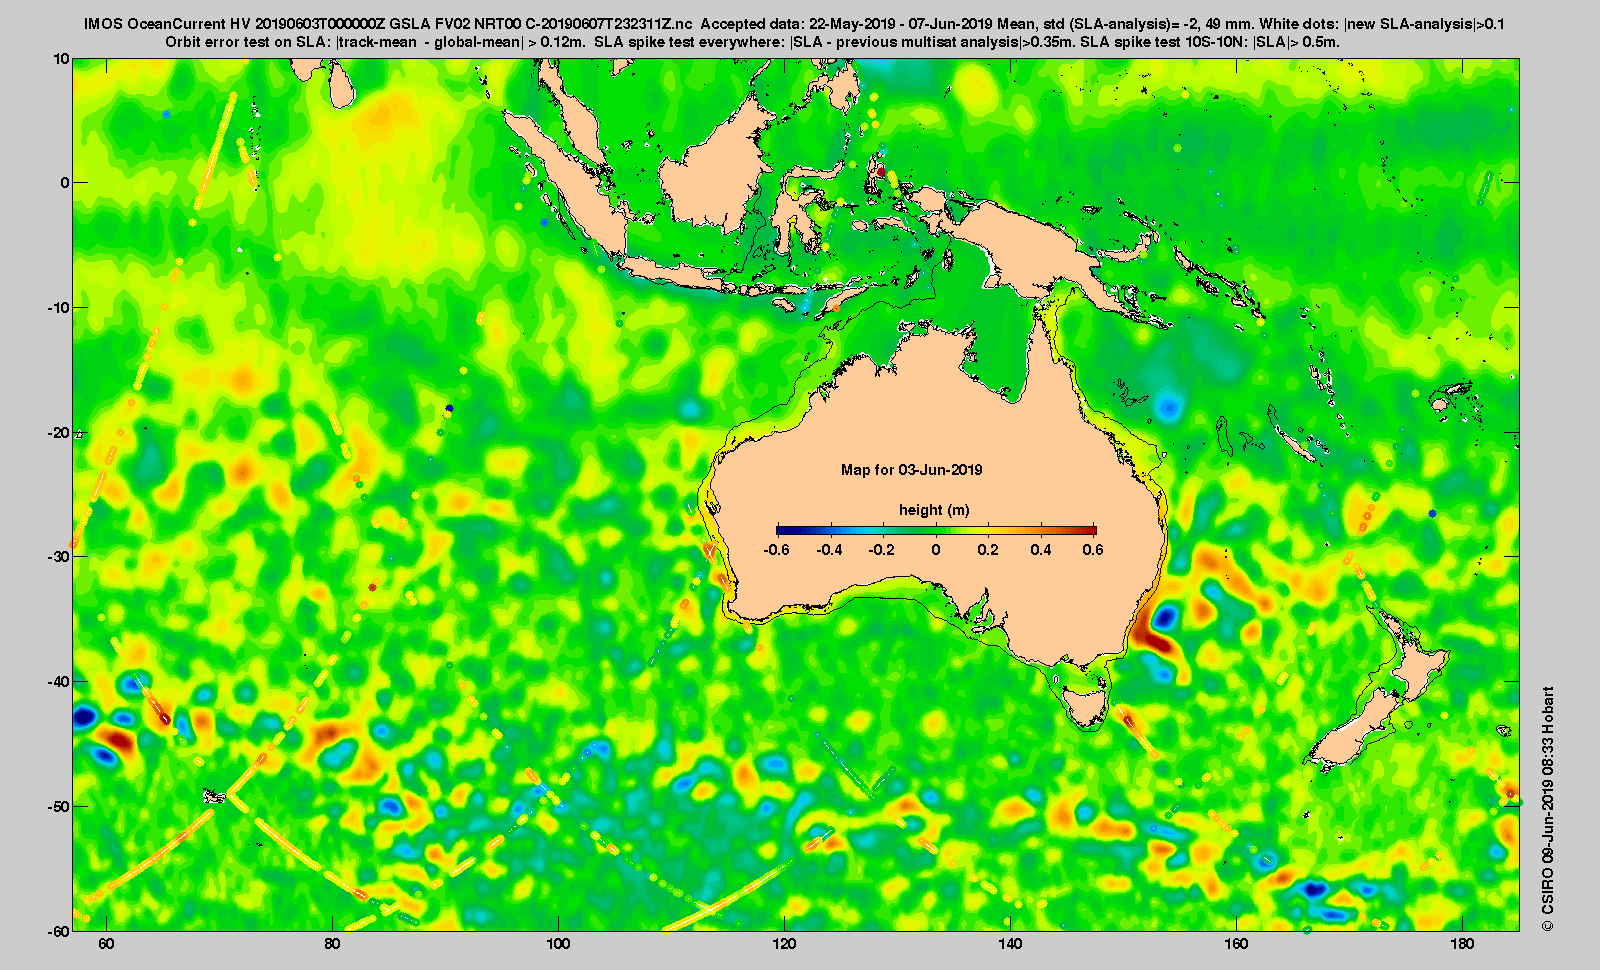Click the CSIRO copyright timestamp text
1600x970 pixels.
click(1548, 809)
